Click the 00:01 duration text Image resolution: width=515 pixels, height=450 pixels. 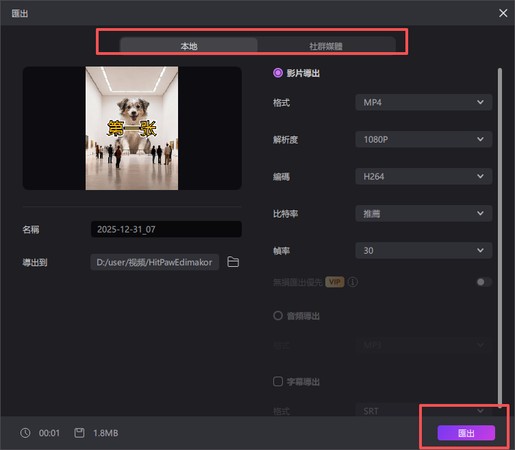click(x=49, y=433)
